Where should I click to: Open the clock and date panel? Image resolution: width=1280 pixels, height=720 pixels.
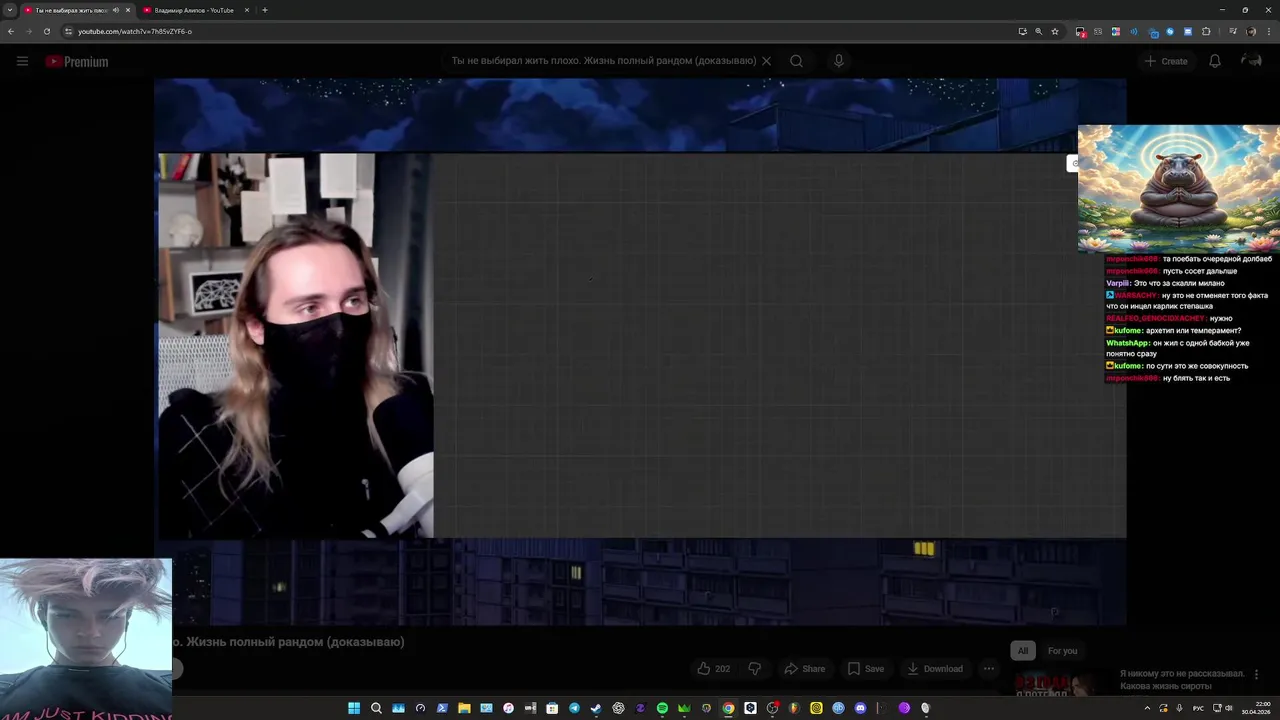tap(1255, 708)
